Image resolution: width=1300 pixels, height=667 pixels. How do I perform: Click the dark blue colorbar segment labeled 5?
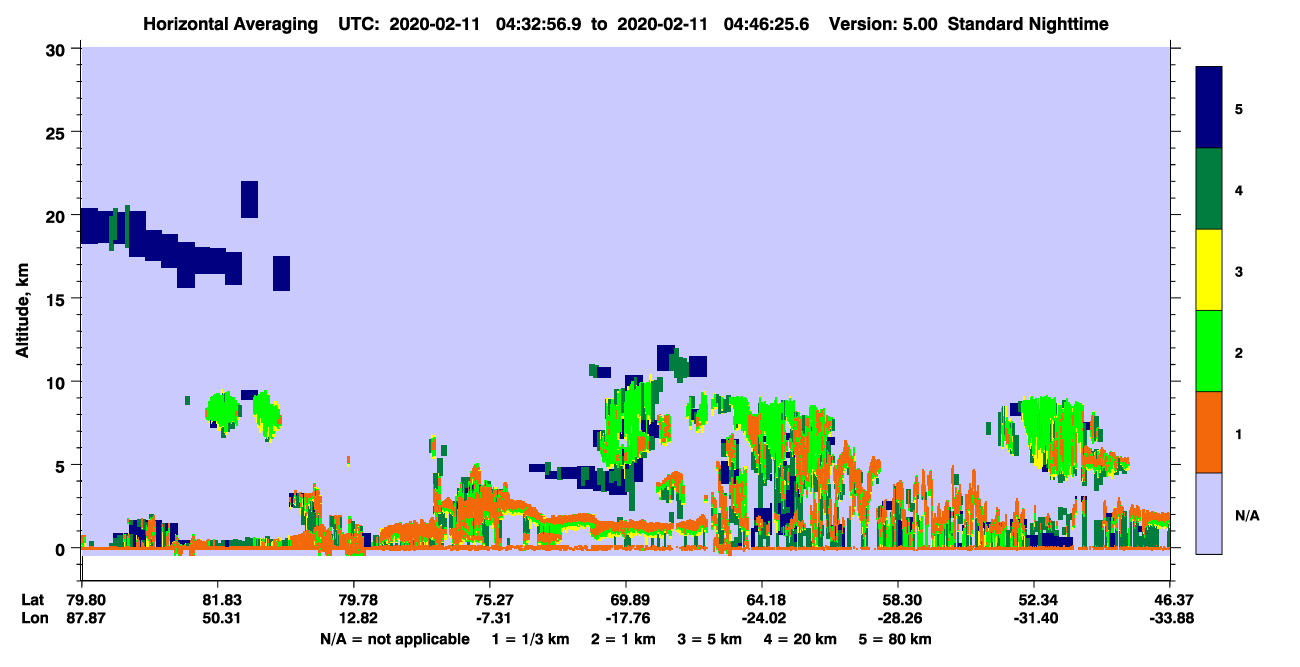(1209, 108)
